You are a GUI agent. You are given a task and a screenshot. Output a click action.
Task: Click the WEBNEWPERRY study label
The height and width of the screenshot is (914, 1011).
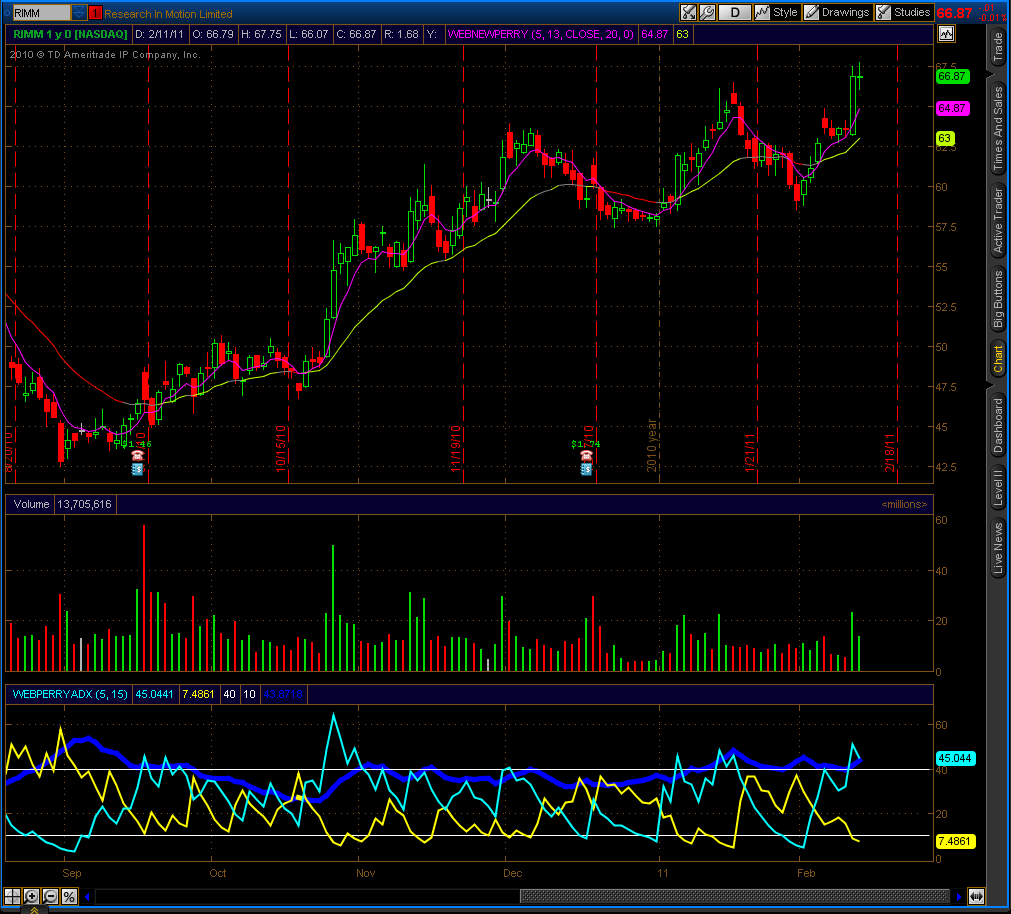click(540, 34)
